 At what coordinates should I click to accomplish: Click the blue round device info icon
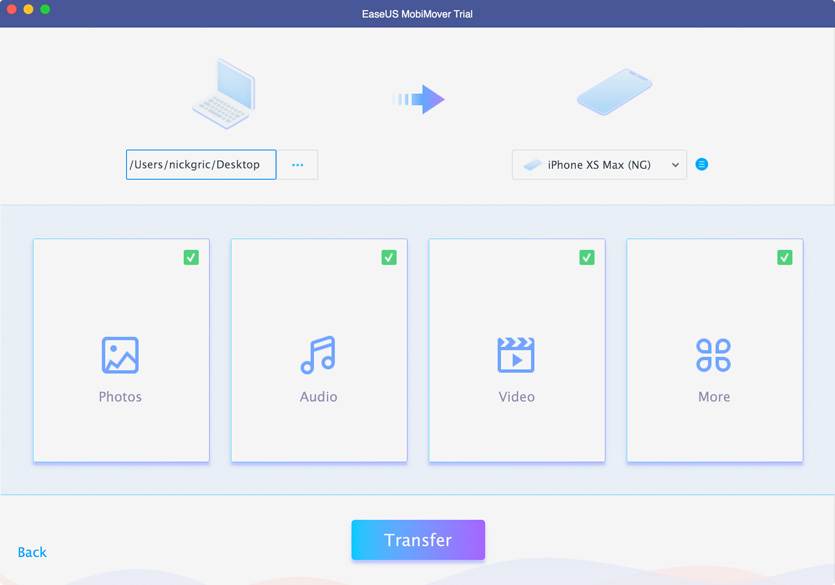coord(702,165)
